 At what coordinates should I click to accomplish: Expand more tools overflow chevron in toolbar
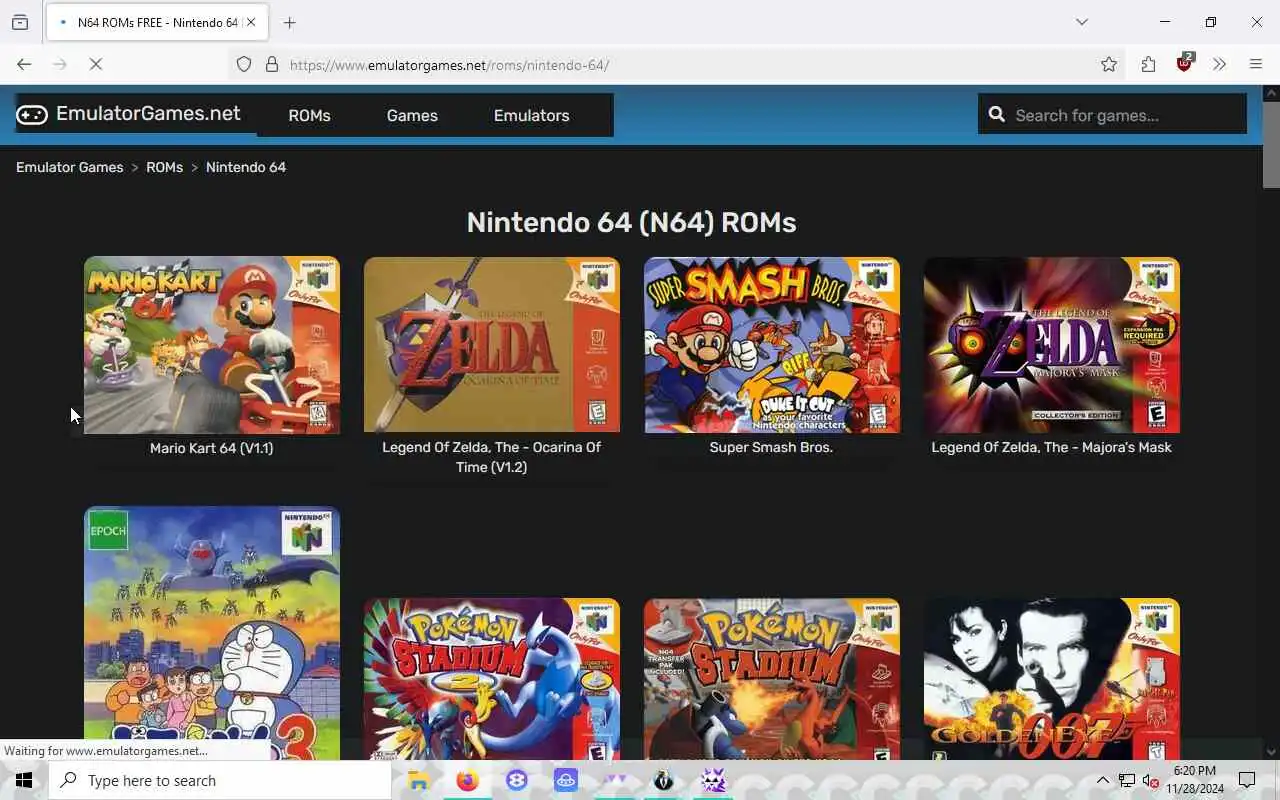pos(1219,65)
